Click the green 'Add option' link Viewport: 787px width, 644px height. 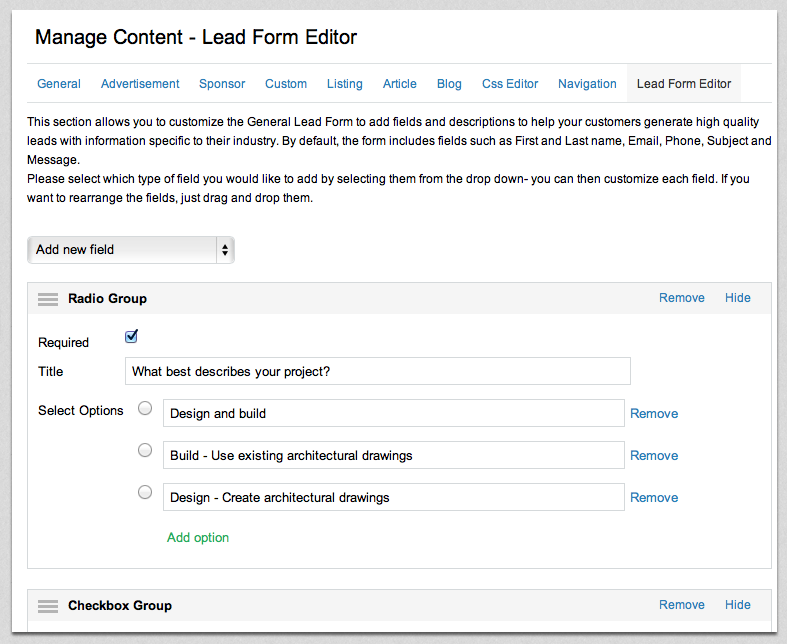point(198,538)
